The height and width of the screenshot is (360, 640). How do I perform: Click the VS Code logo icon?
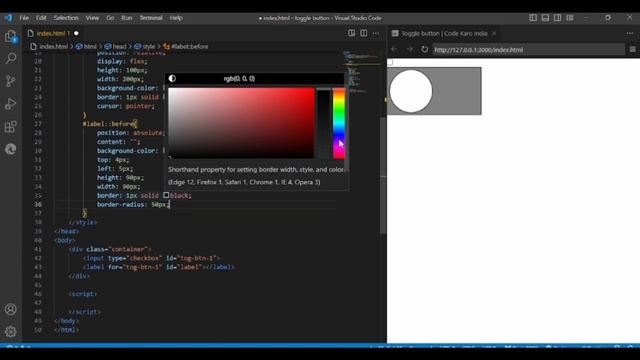8,18
